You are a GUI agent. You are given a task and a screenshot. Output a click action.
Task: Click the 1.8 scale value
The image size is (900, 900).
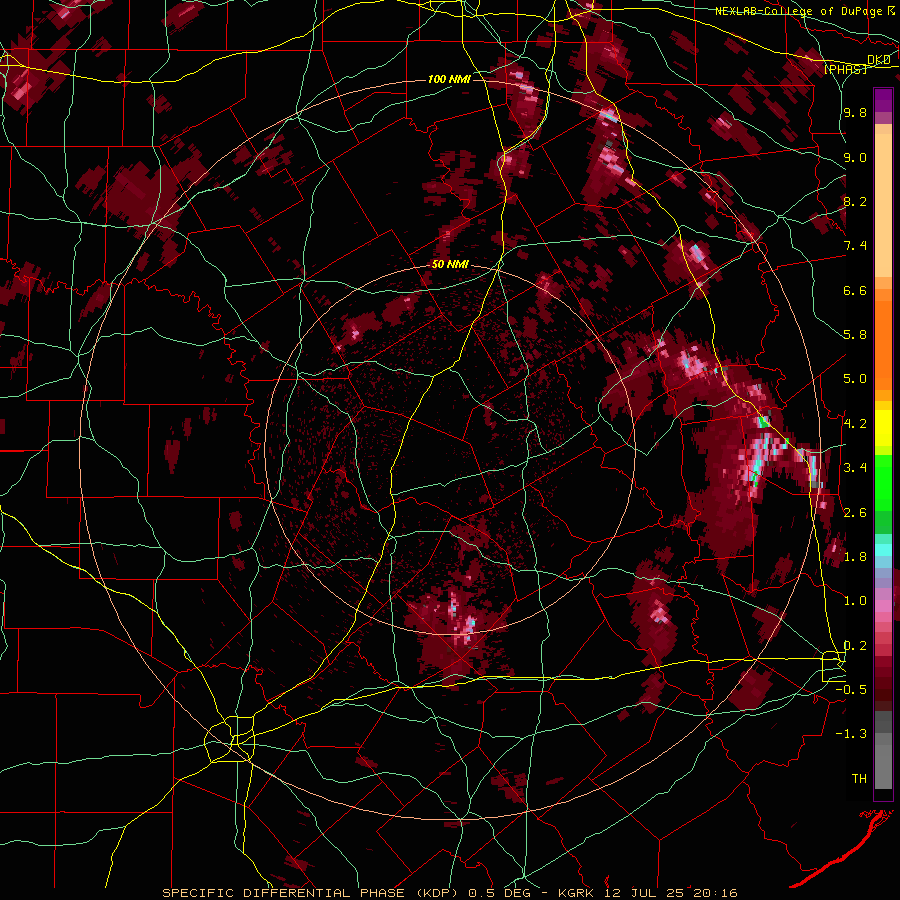click(855, 557)
